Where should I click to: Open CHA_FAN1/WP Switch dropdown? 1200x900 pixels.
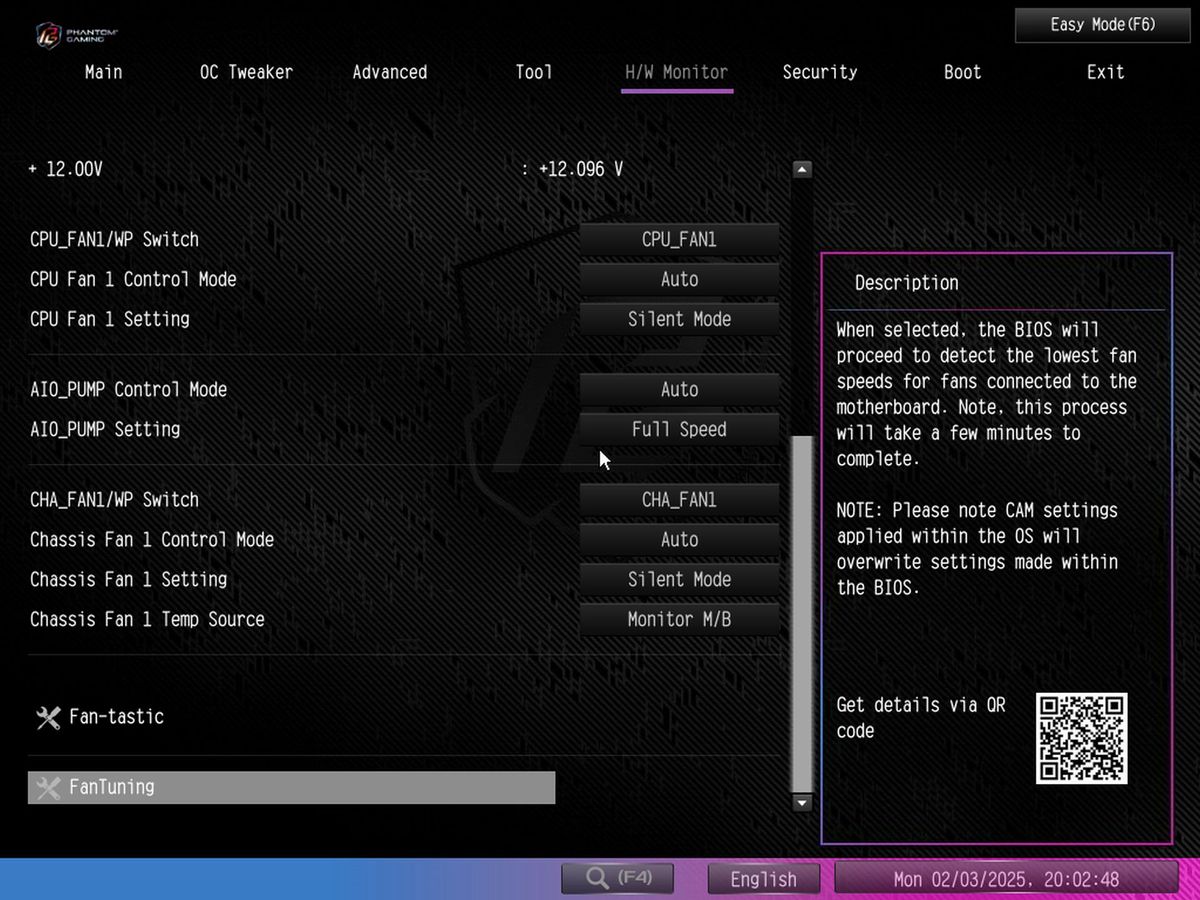coord(679,500)
